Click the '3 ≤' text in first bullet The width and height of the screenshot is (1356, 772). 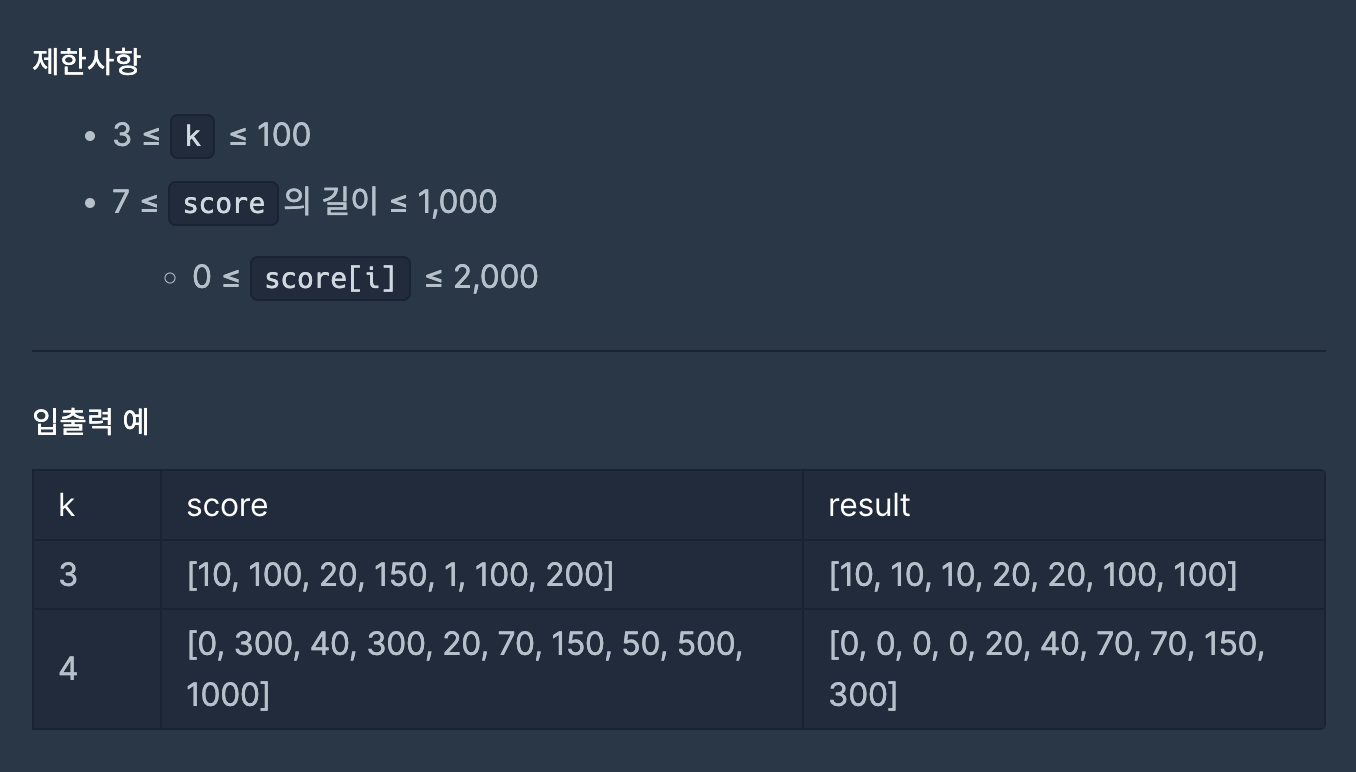[136, 135]
